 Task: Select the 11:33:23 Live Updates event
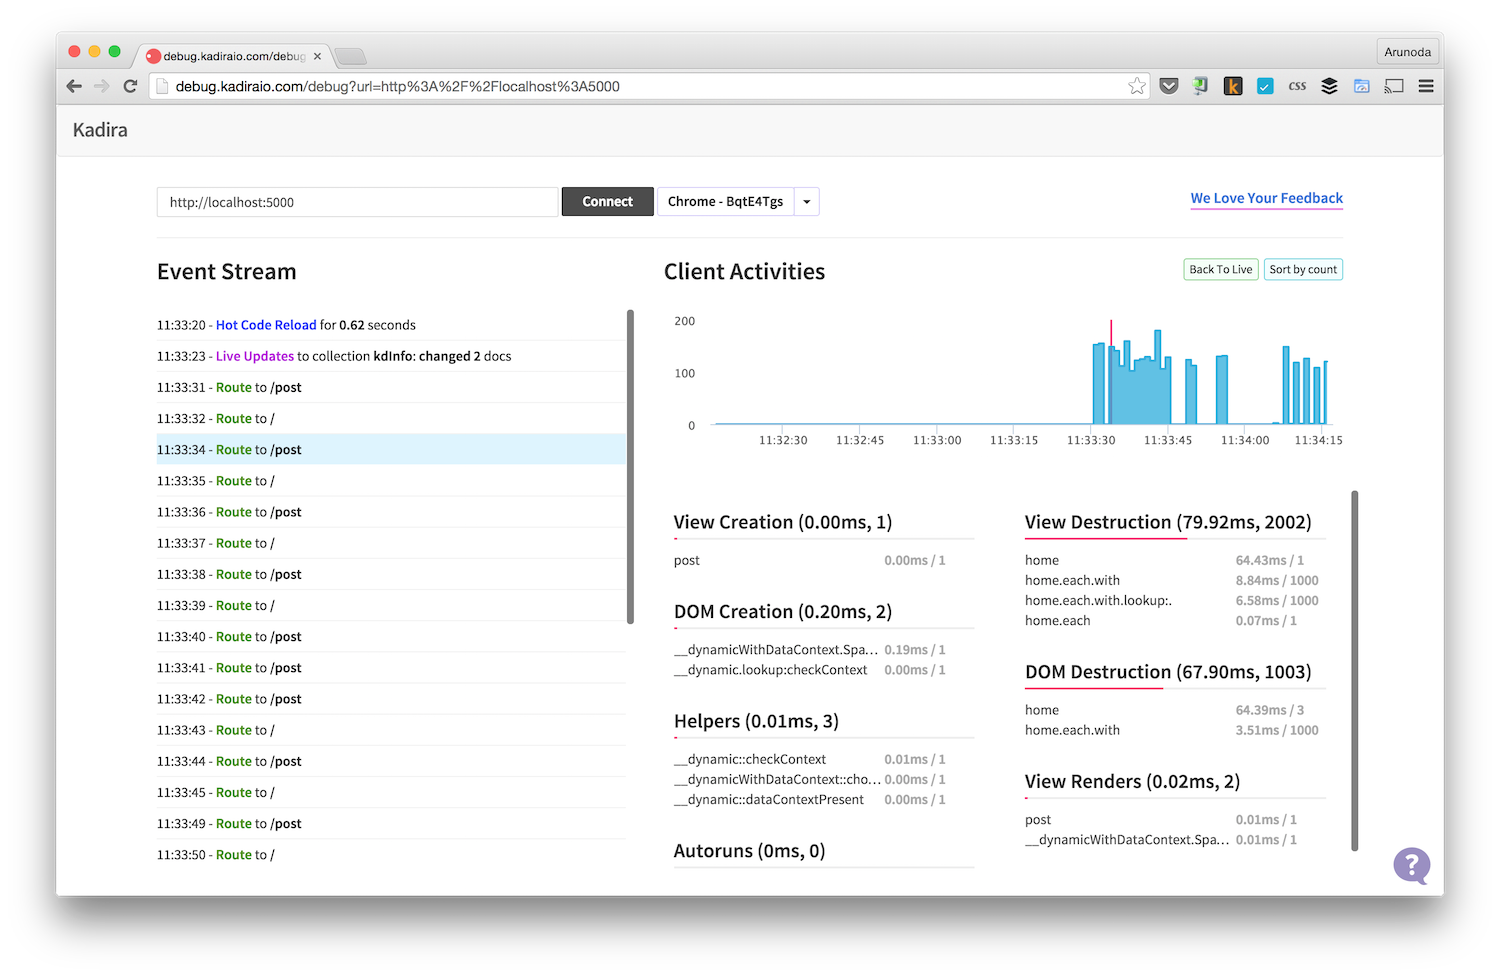click(391, 356)
